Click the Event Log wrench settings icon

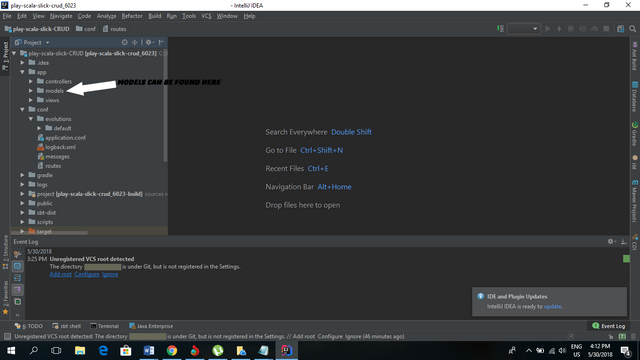click(17, 254)
